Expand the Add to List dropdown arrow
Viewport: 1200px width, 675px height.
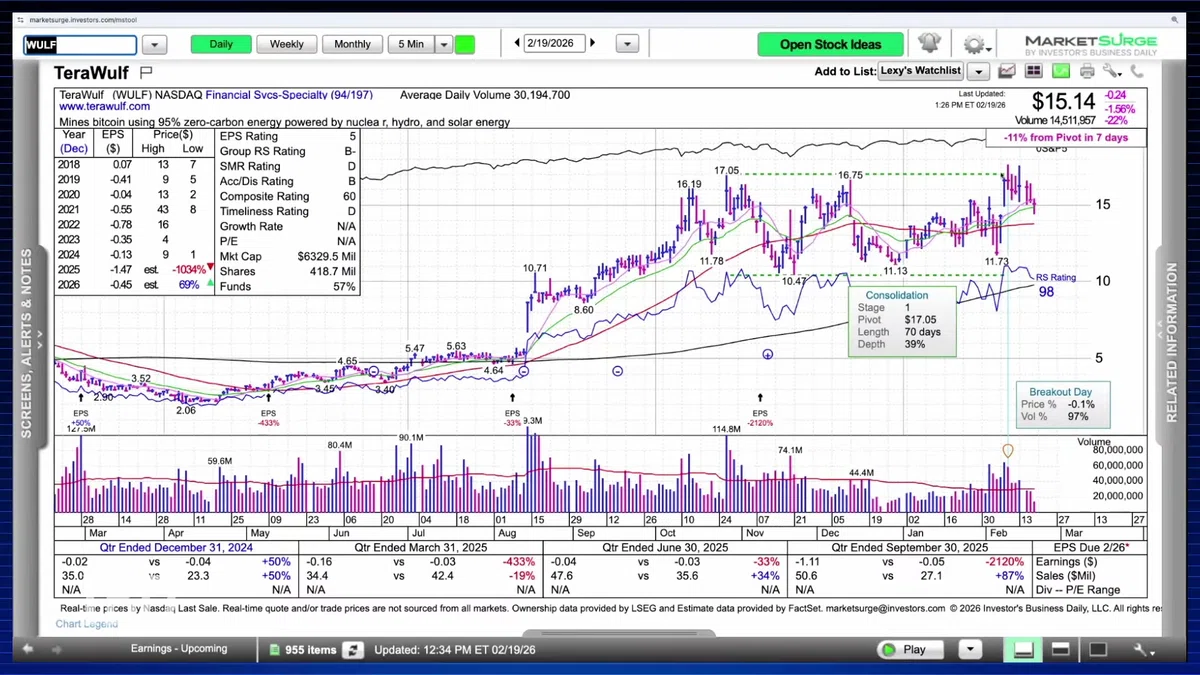coord(978,71)
